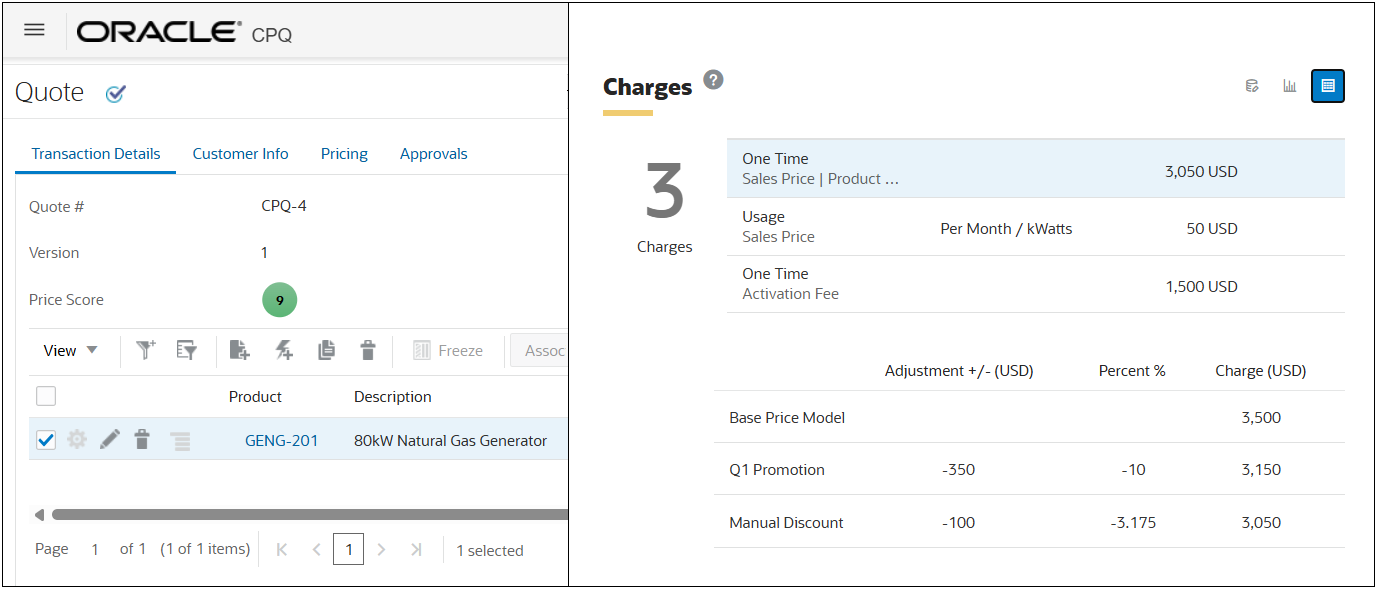Open the Pricing tab
The width and height of the screenshot is (1377, 589).
[344, 154]
